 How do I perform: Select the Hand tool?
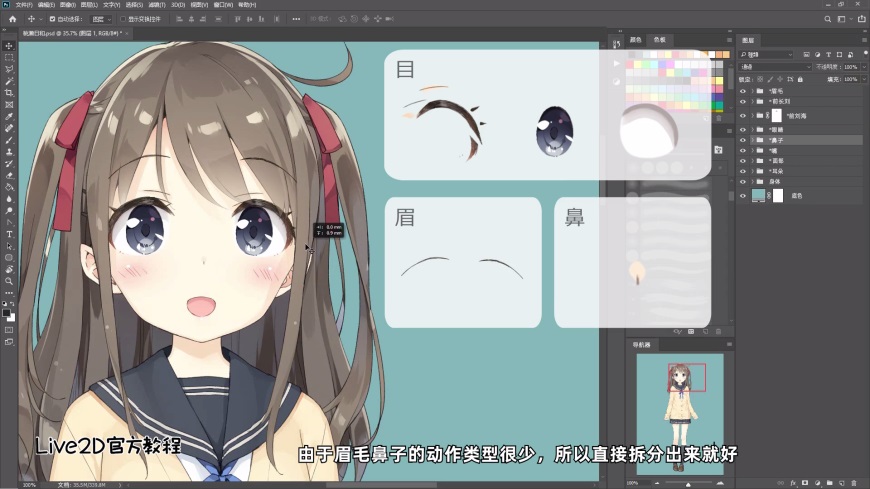9,269
